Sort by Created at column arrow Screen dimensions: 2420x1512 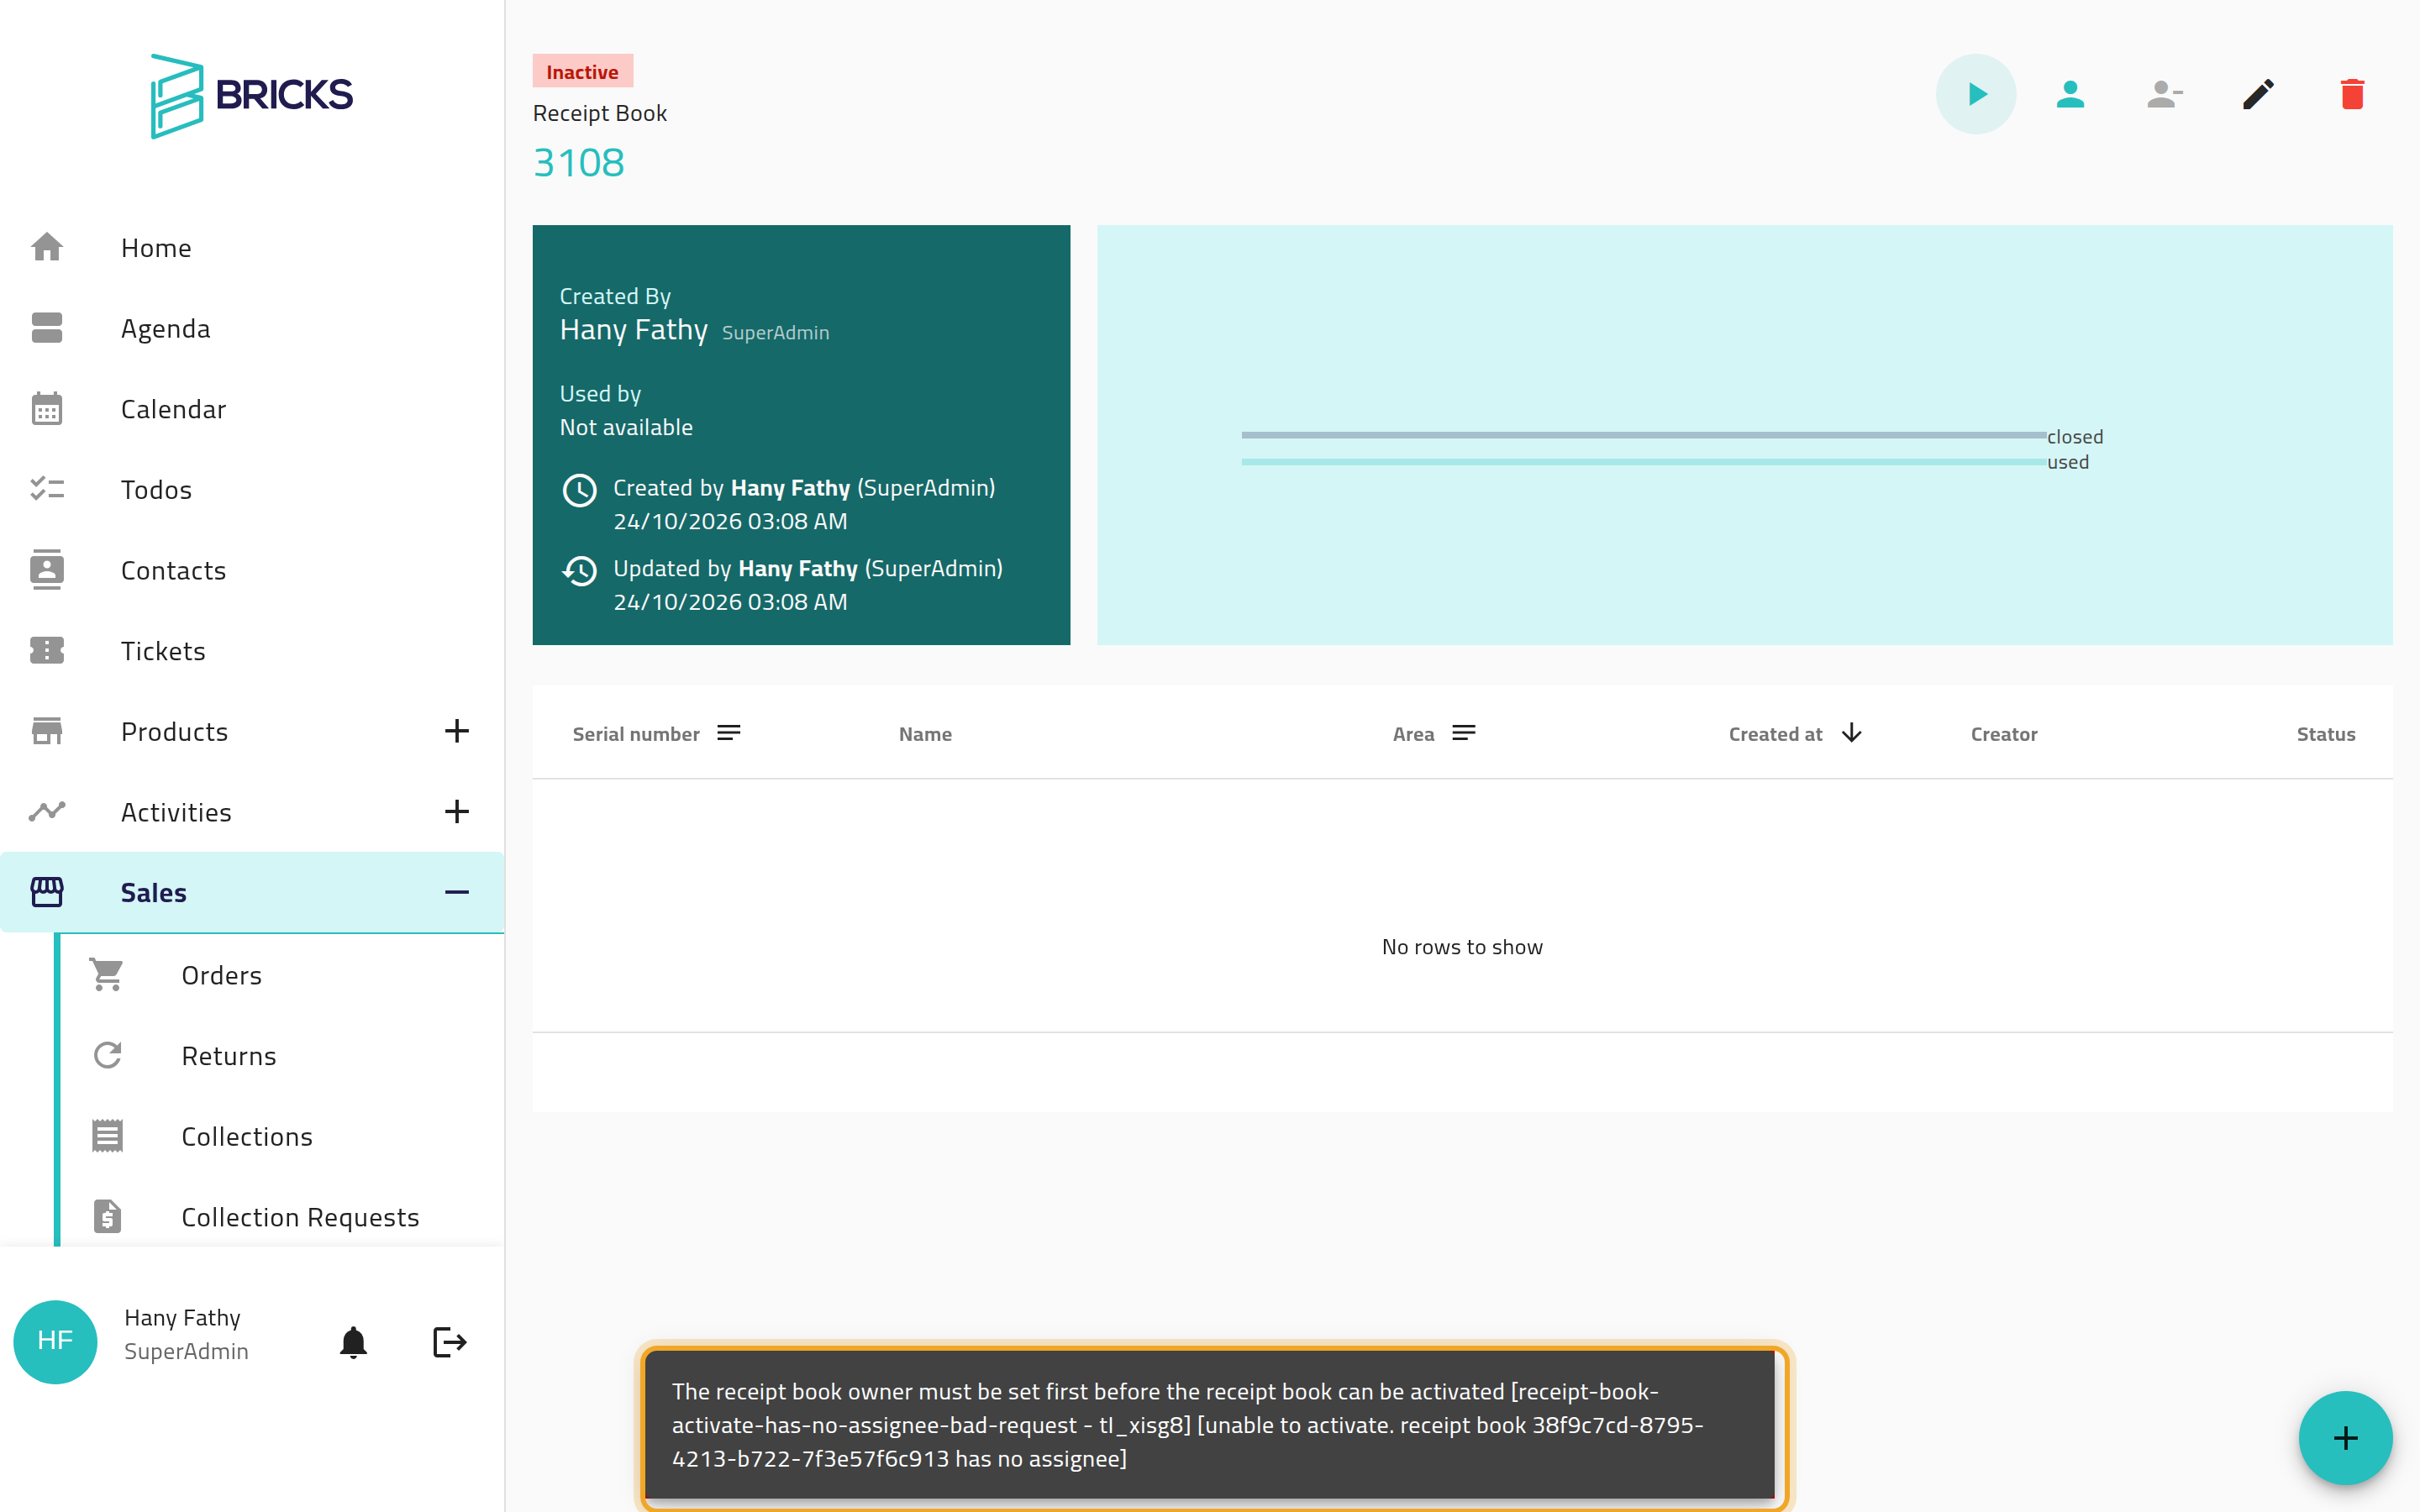pyautogui.click(x=1851, y=733)
